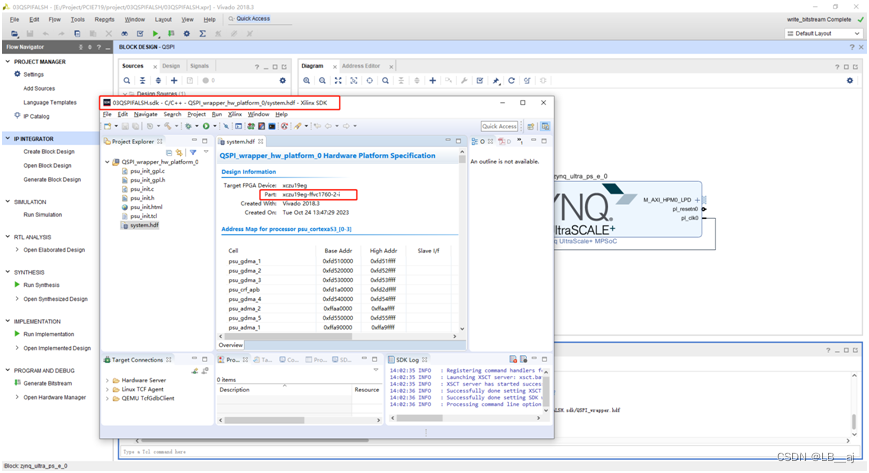Collapse PROJECT MANAGER section in Flow Navigator

(8, 62)
